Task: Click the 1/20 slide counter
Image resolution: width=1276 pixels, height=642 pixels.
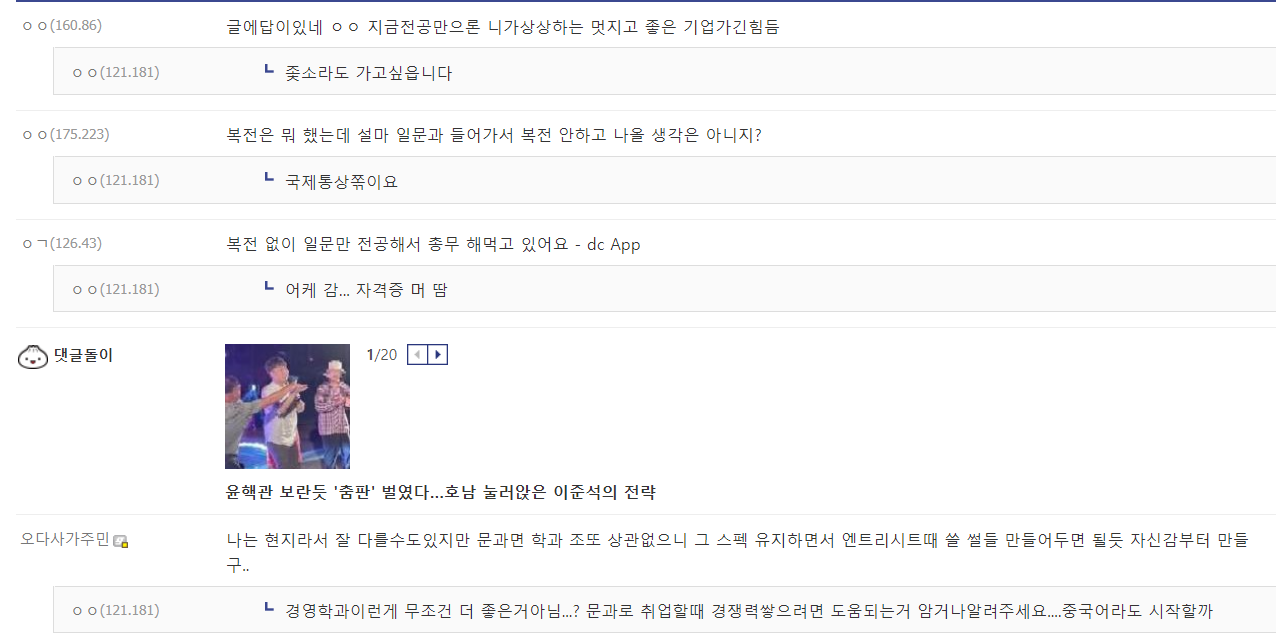Action: (382, 355)
